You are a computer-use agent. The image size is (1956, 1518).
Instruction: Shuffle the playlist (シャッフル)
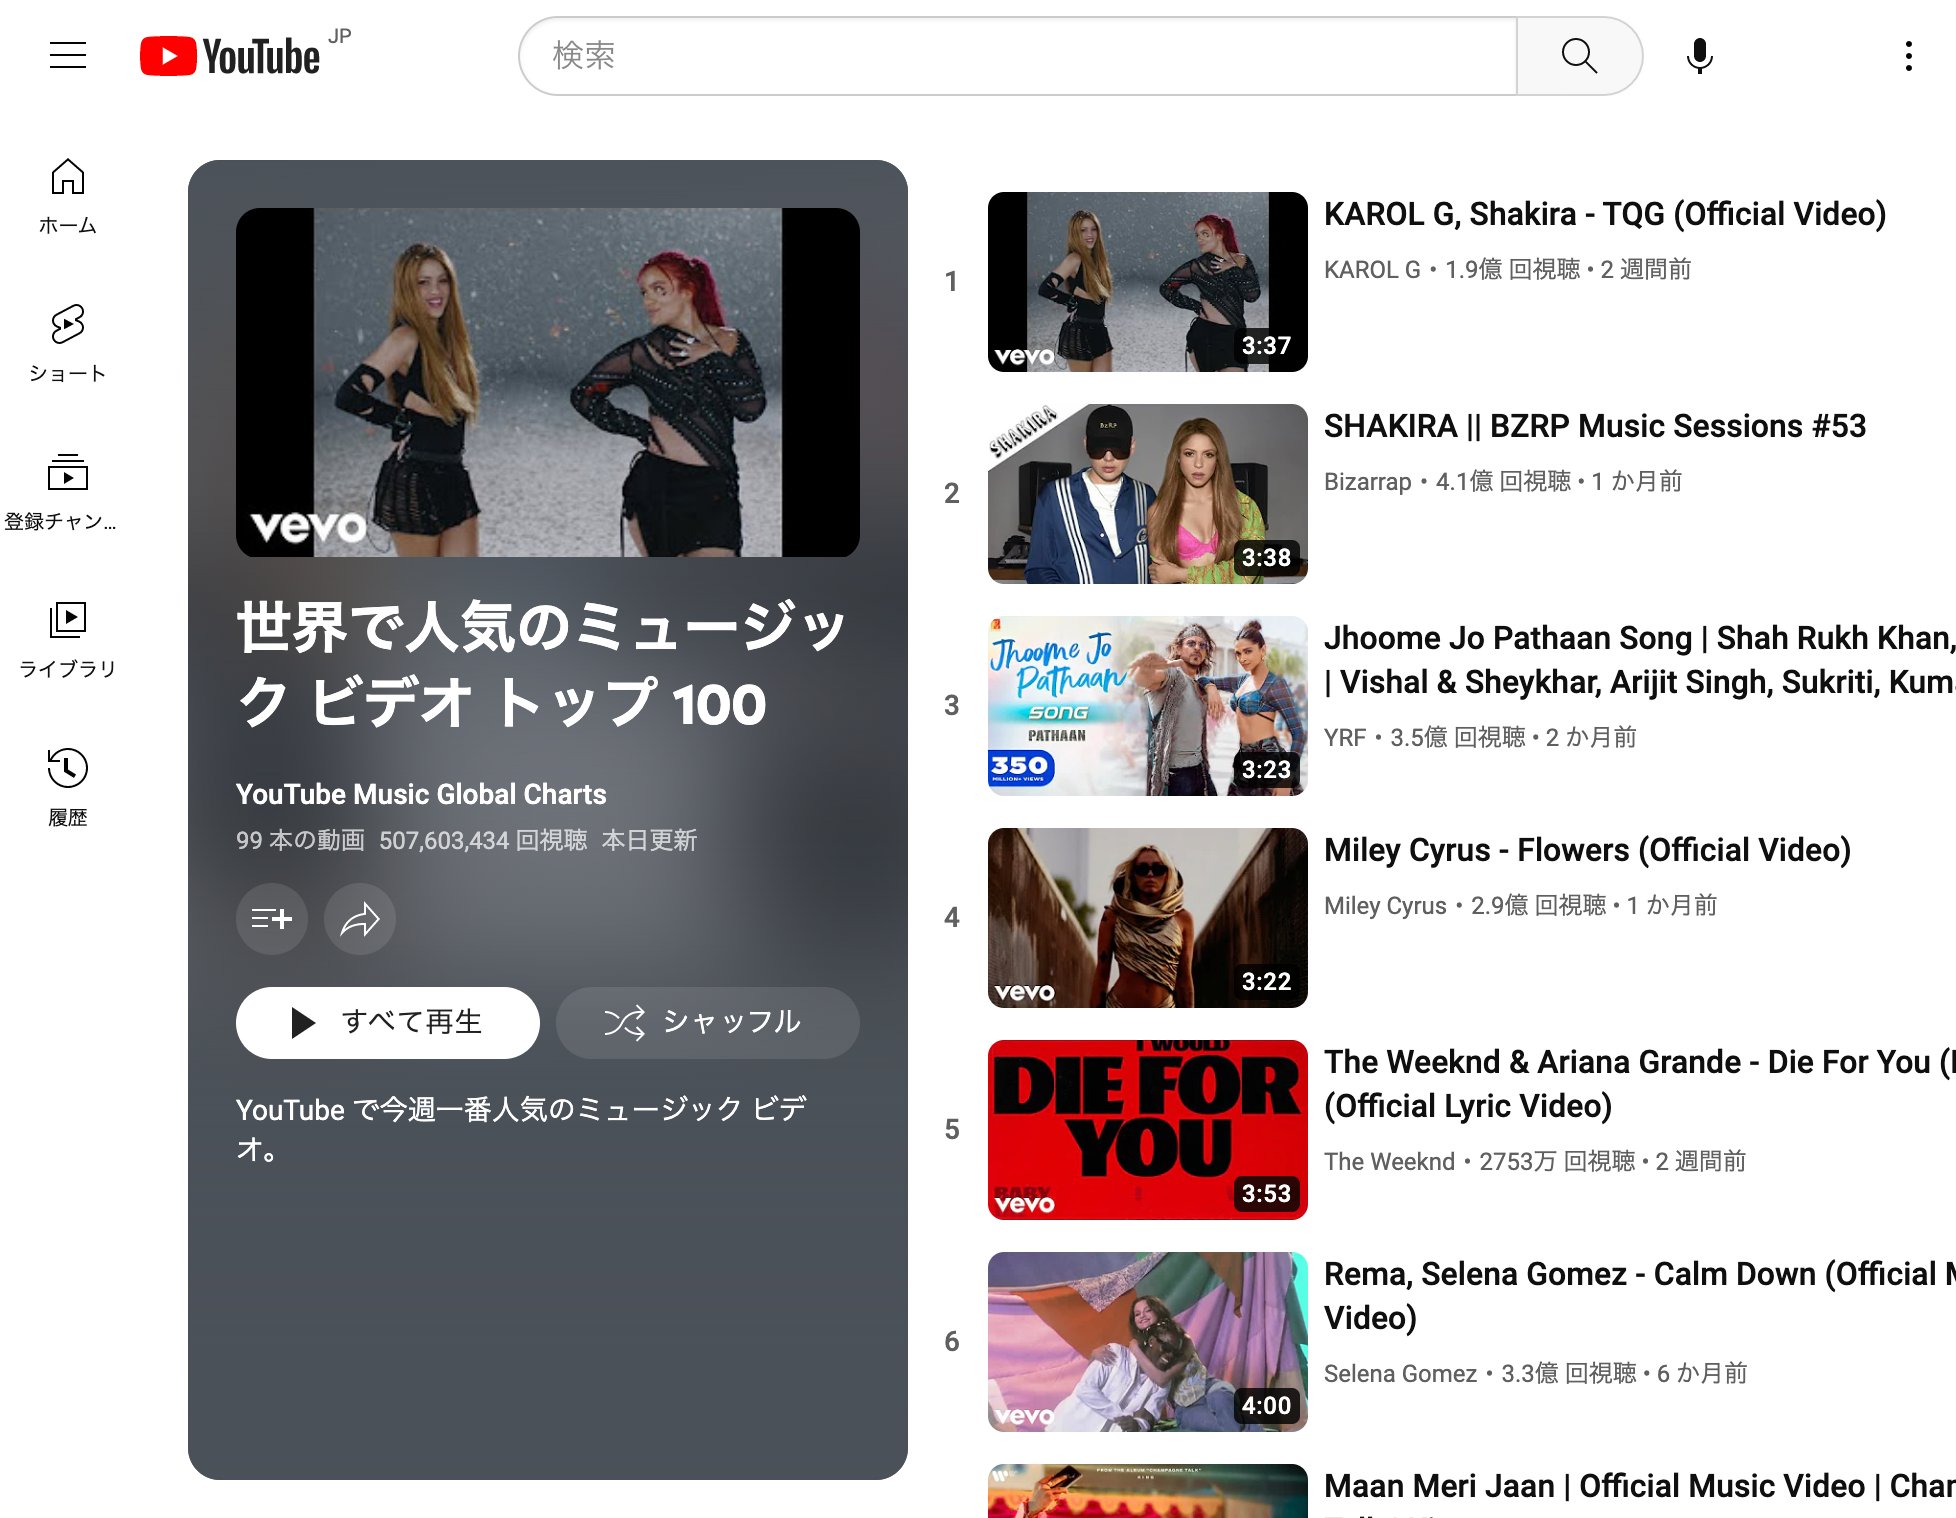click(x=708, y=1023)
